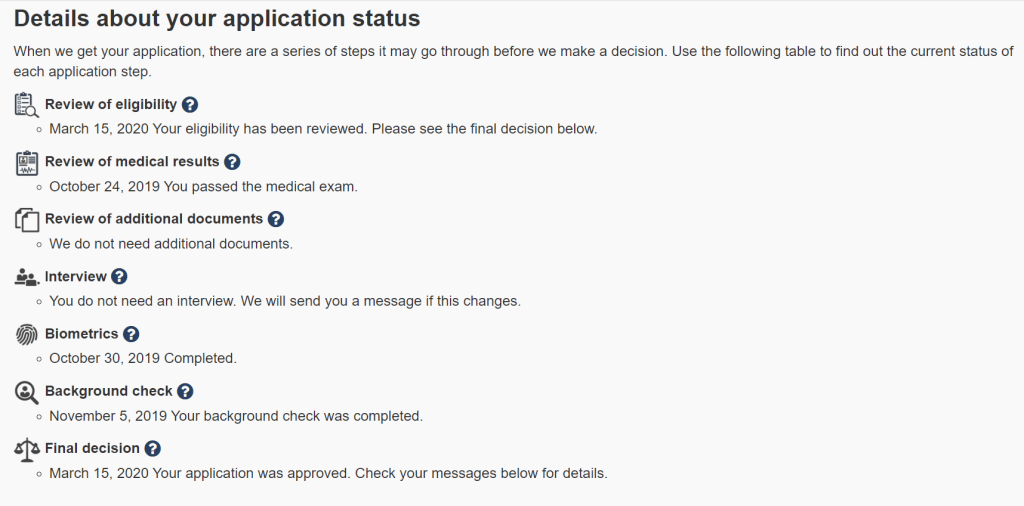Click the Biometrics fingerprint icon

[x=27, y=334]
